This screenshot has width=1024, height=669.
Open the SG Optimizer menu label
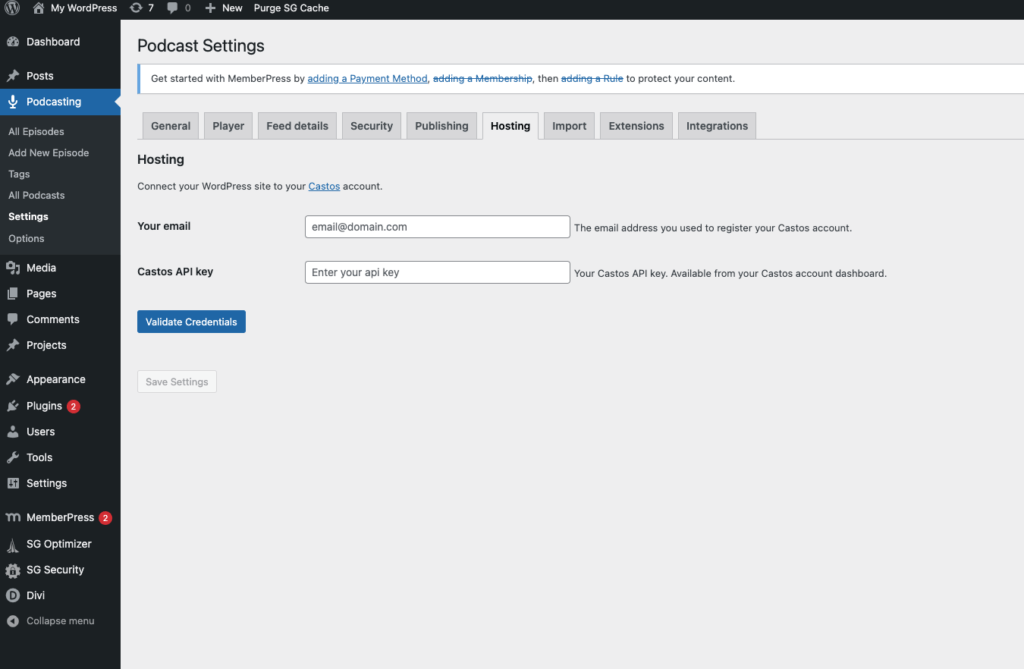tap(59, 544)
